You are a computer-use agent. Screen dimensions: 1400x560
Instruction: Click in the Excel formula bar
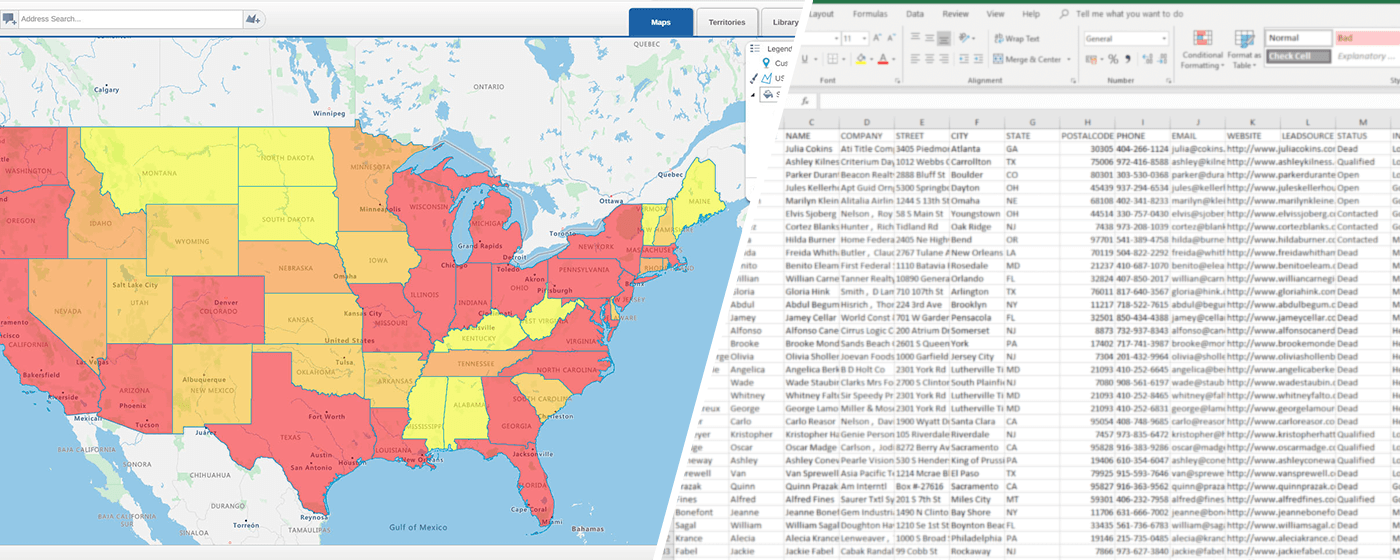(x=1108, y=101)
